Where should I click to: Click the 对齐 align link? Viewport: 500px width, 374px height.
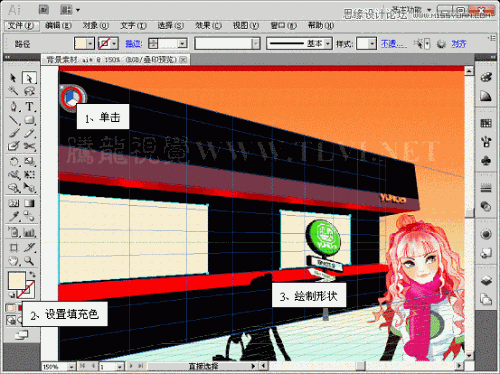click(x=459, y=44)
